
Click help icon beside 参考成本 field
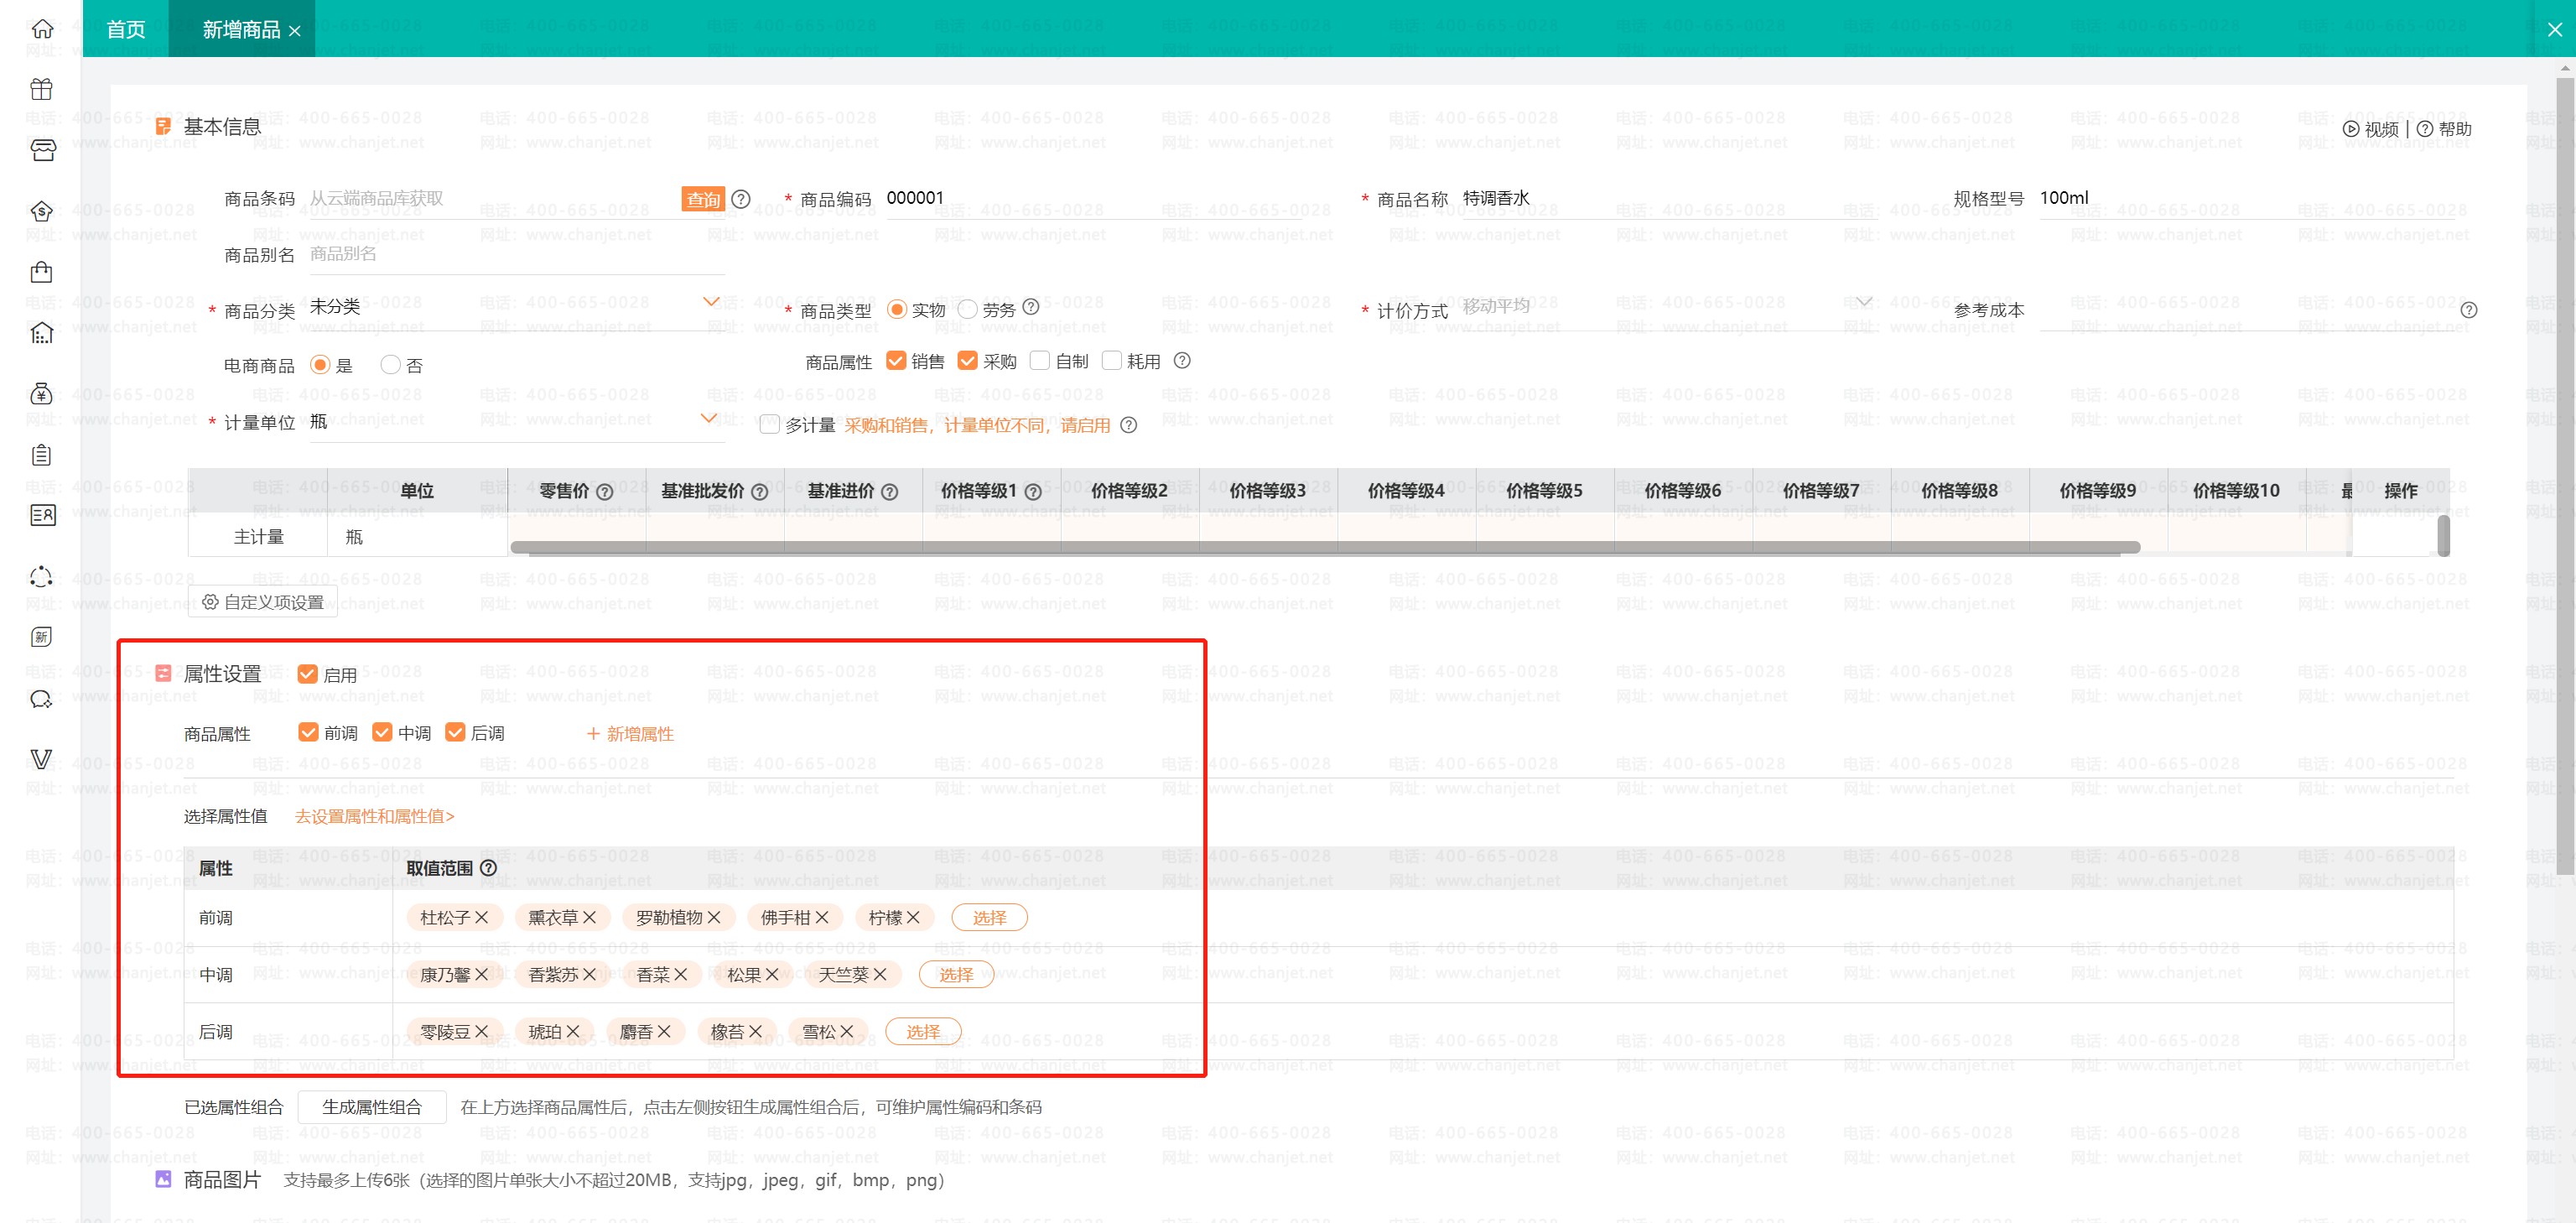(2469, 310)
